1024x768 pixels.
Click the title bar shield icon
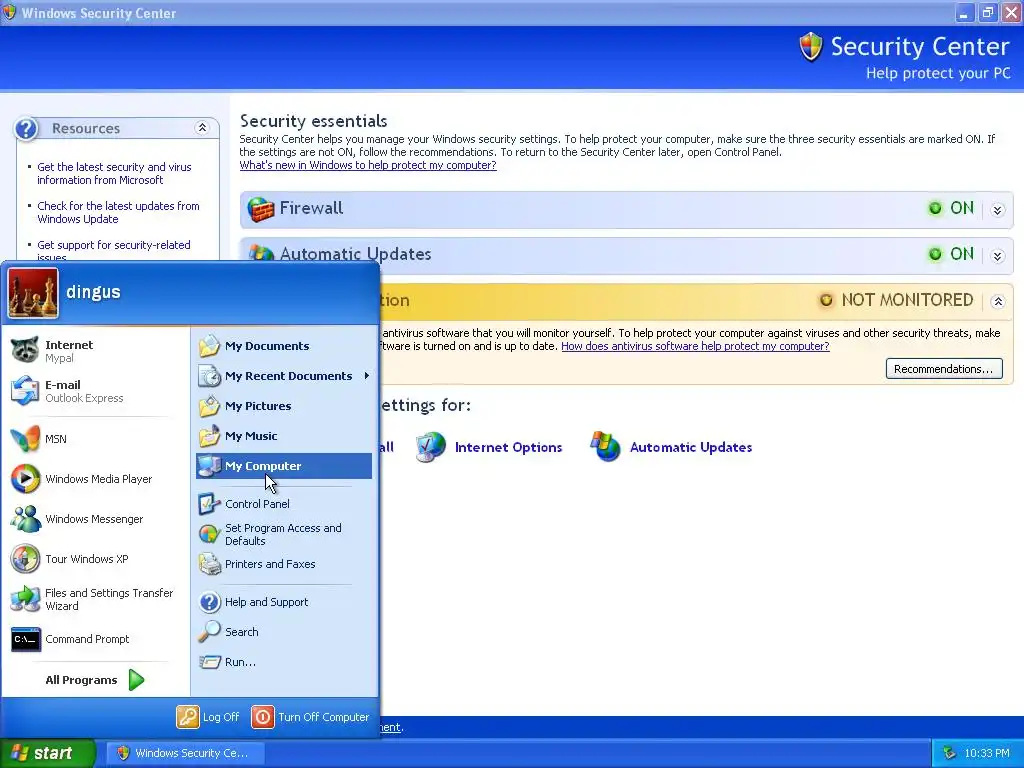(x=9, y=12)
